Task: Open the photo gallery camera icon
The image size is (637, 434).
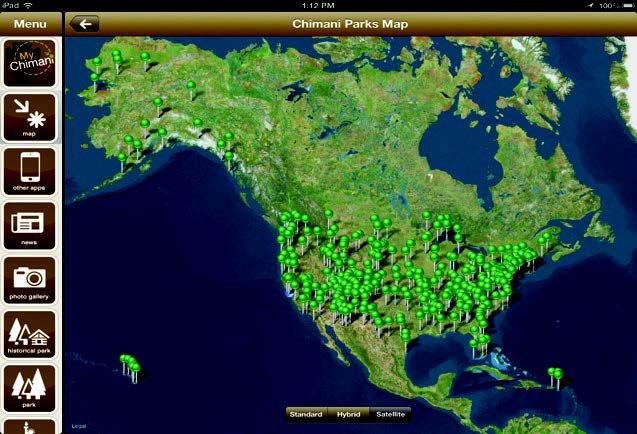Action: pyautogui.click(x=30, y=281)
